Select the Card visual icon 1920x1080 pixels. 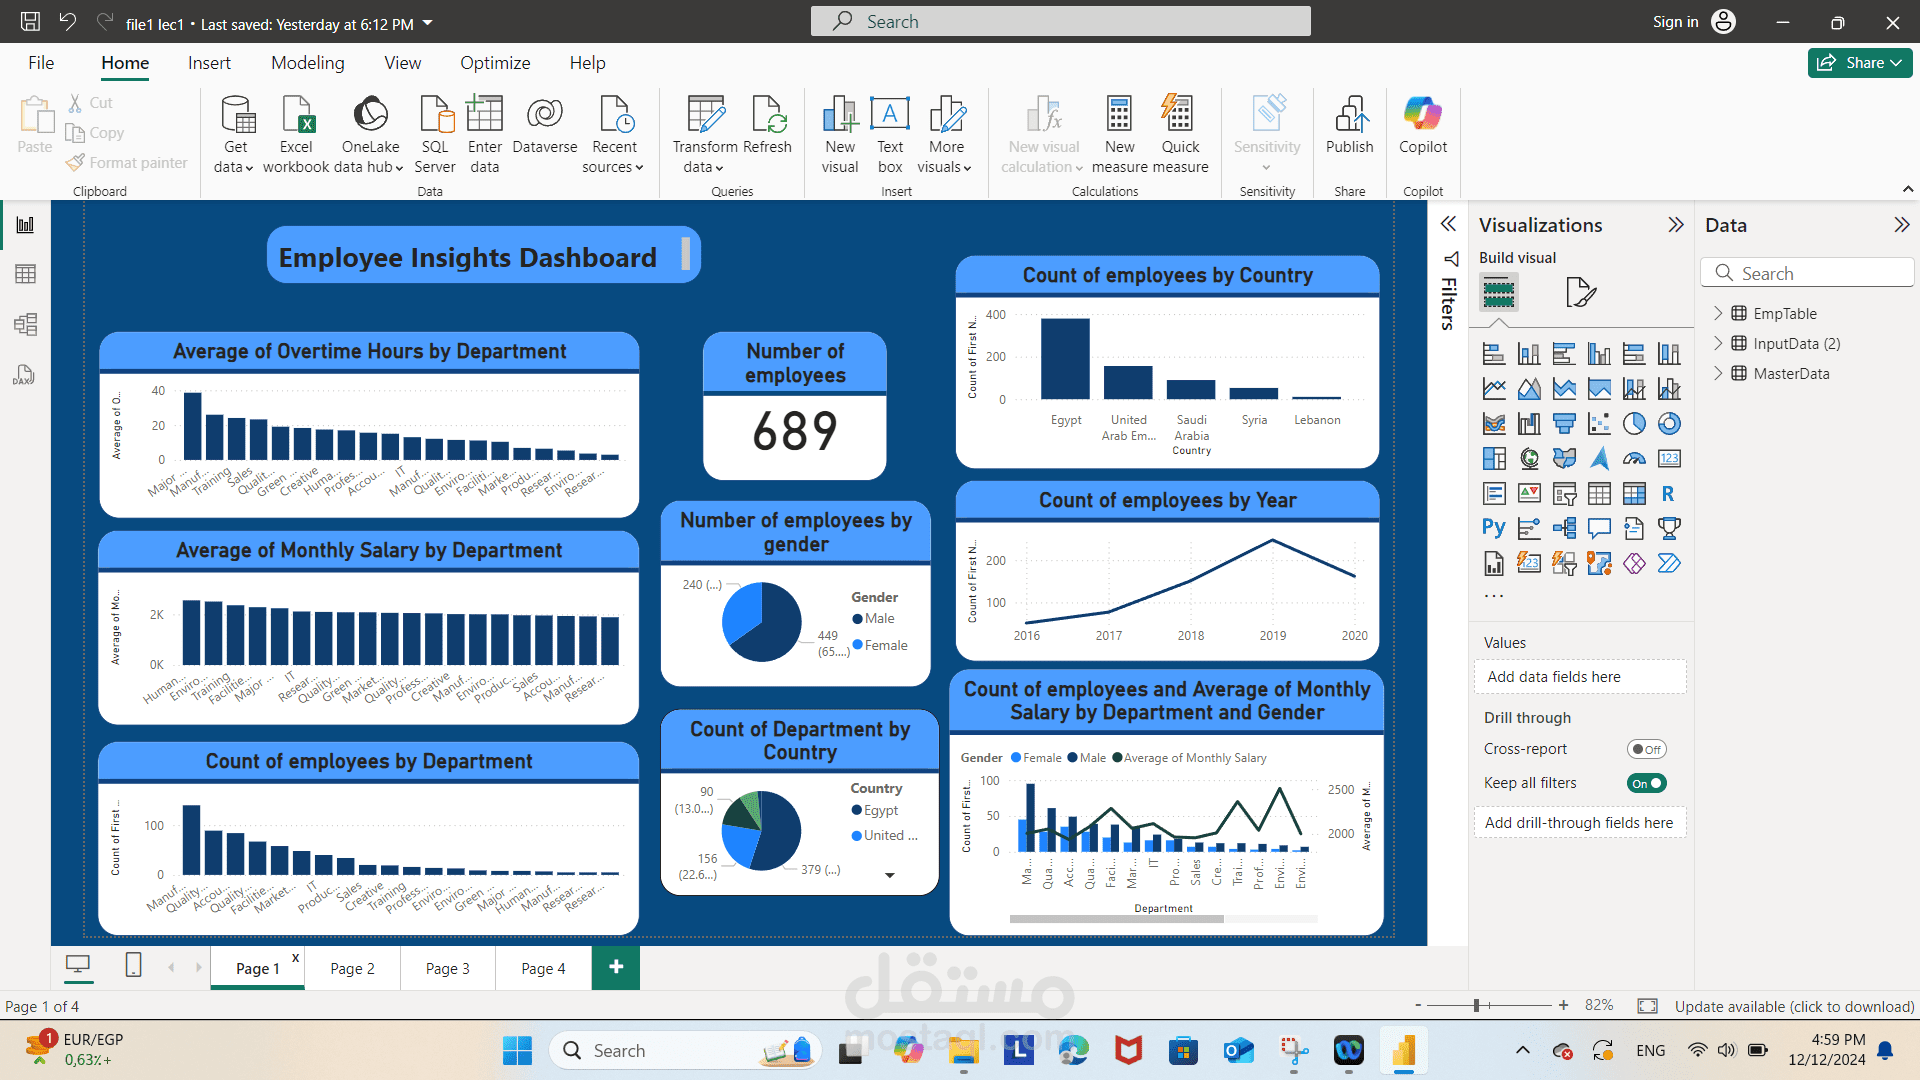1669,459
